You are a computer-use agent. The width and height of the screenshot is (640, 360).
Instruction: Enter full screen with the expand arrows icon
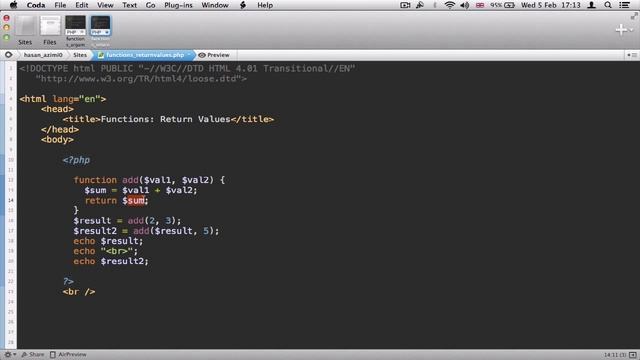[x=634, y=16]
